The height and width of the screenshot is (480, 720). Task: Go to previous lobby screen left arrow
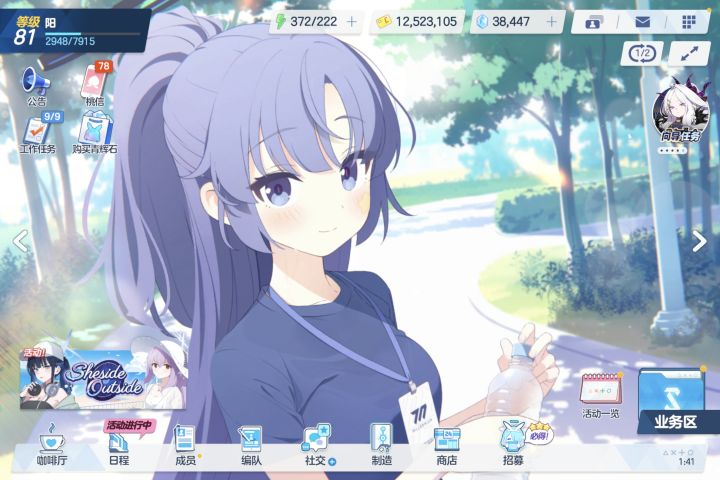pos(21,241)
